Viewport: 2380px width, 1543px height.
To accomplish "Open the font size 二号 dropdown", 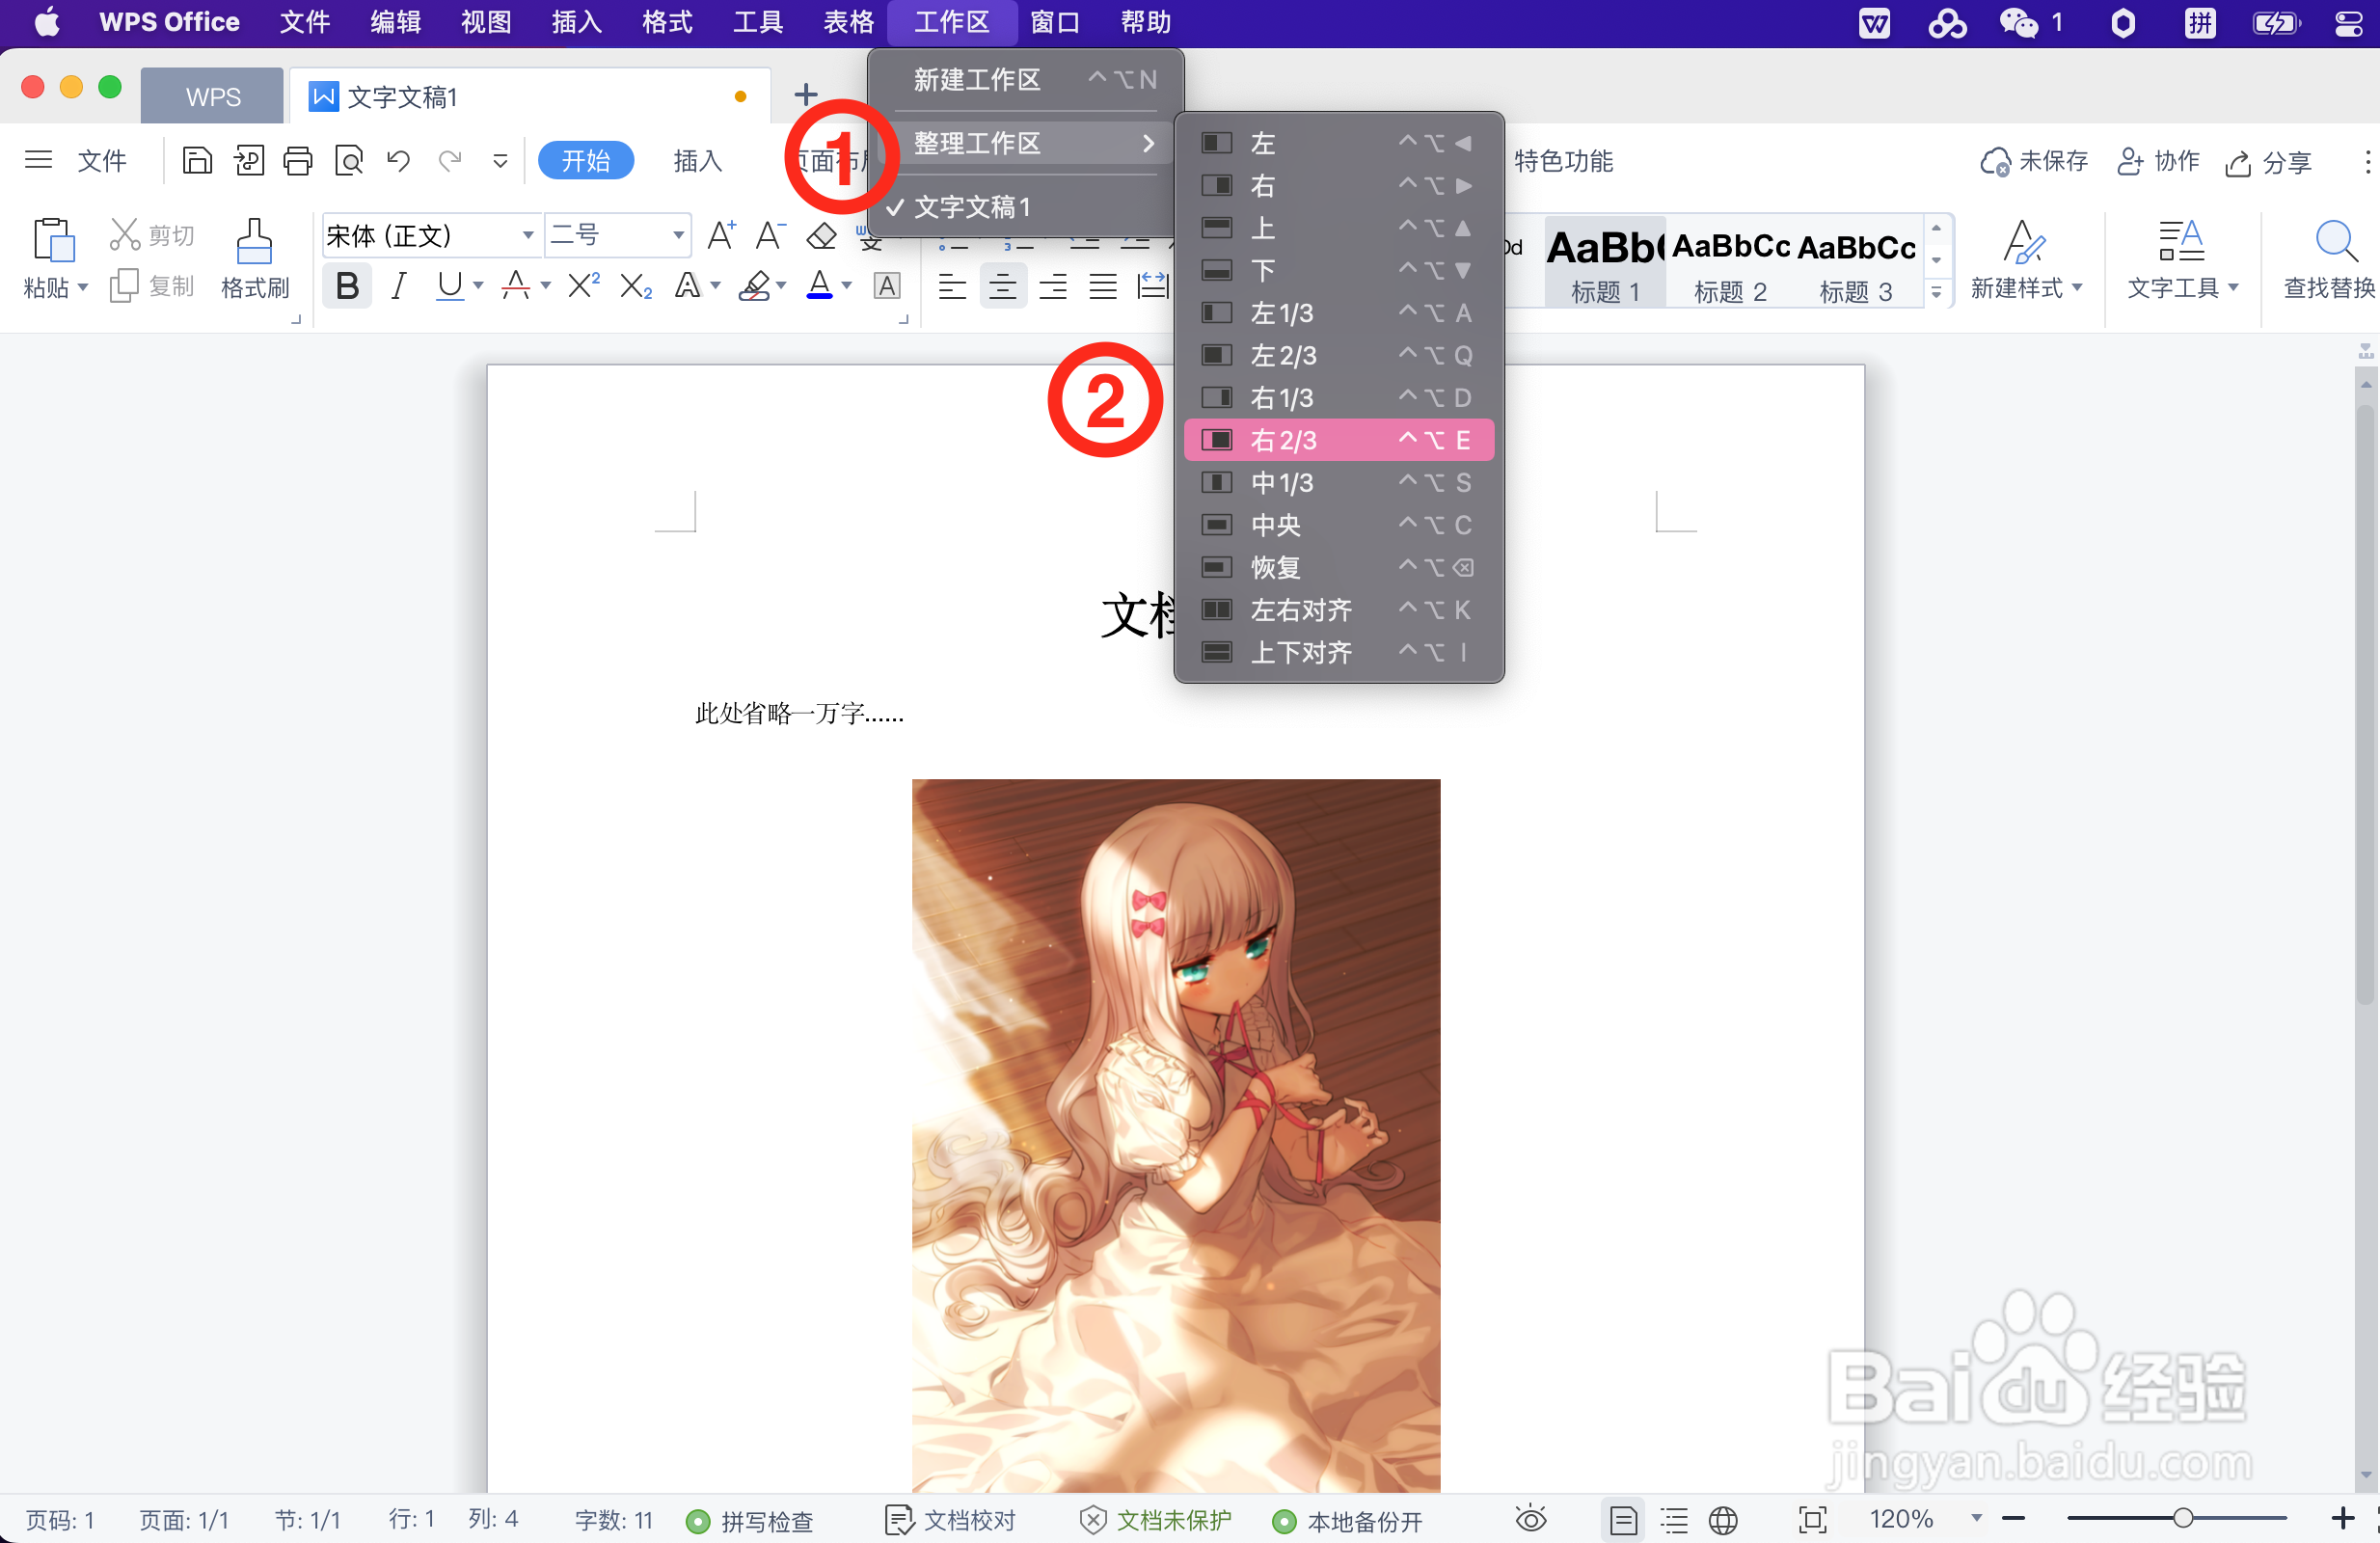I will tap(678, 236).
